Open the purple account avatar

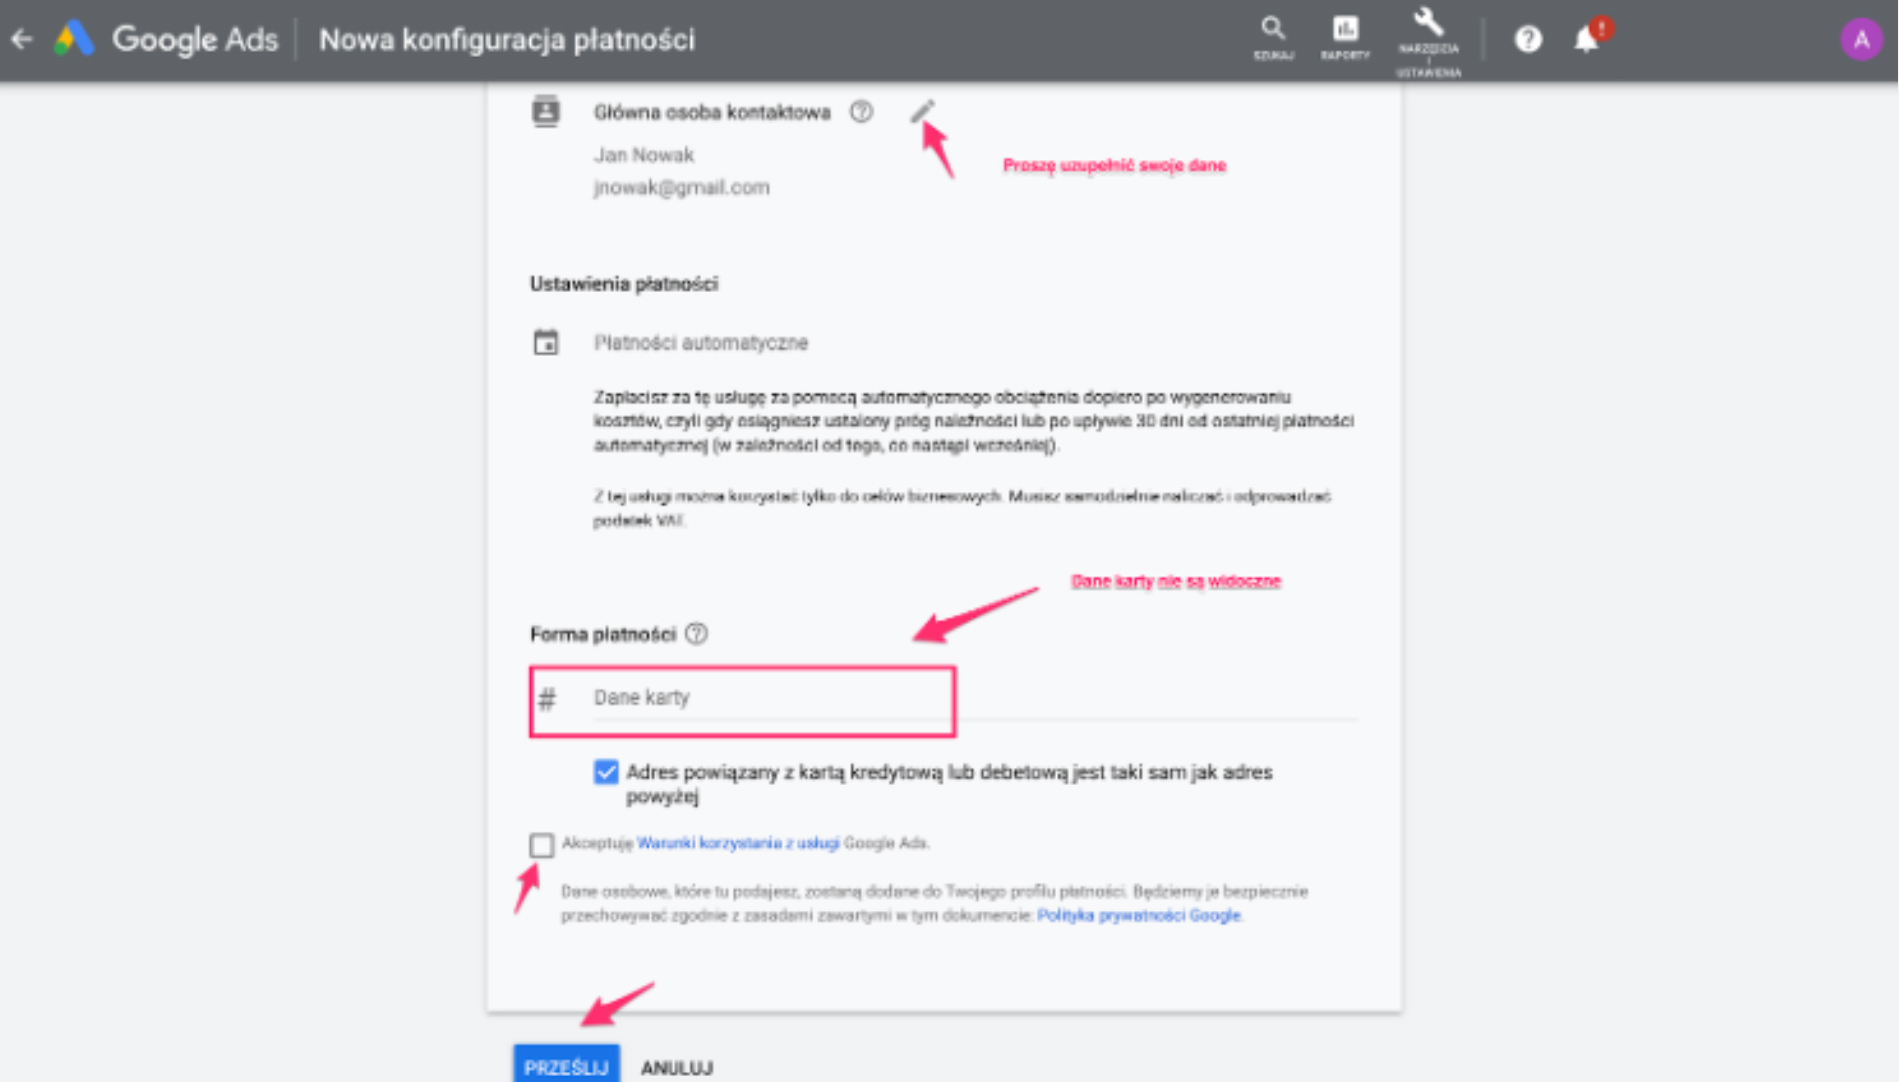click(1861, 40)
